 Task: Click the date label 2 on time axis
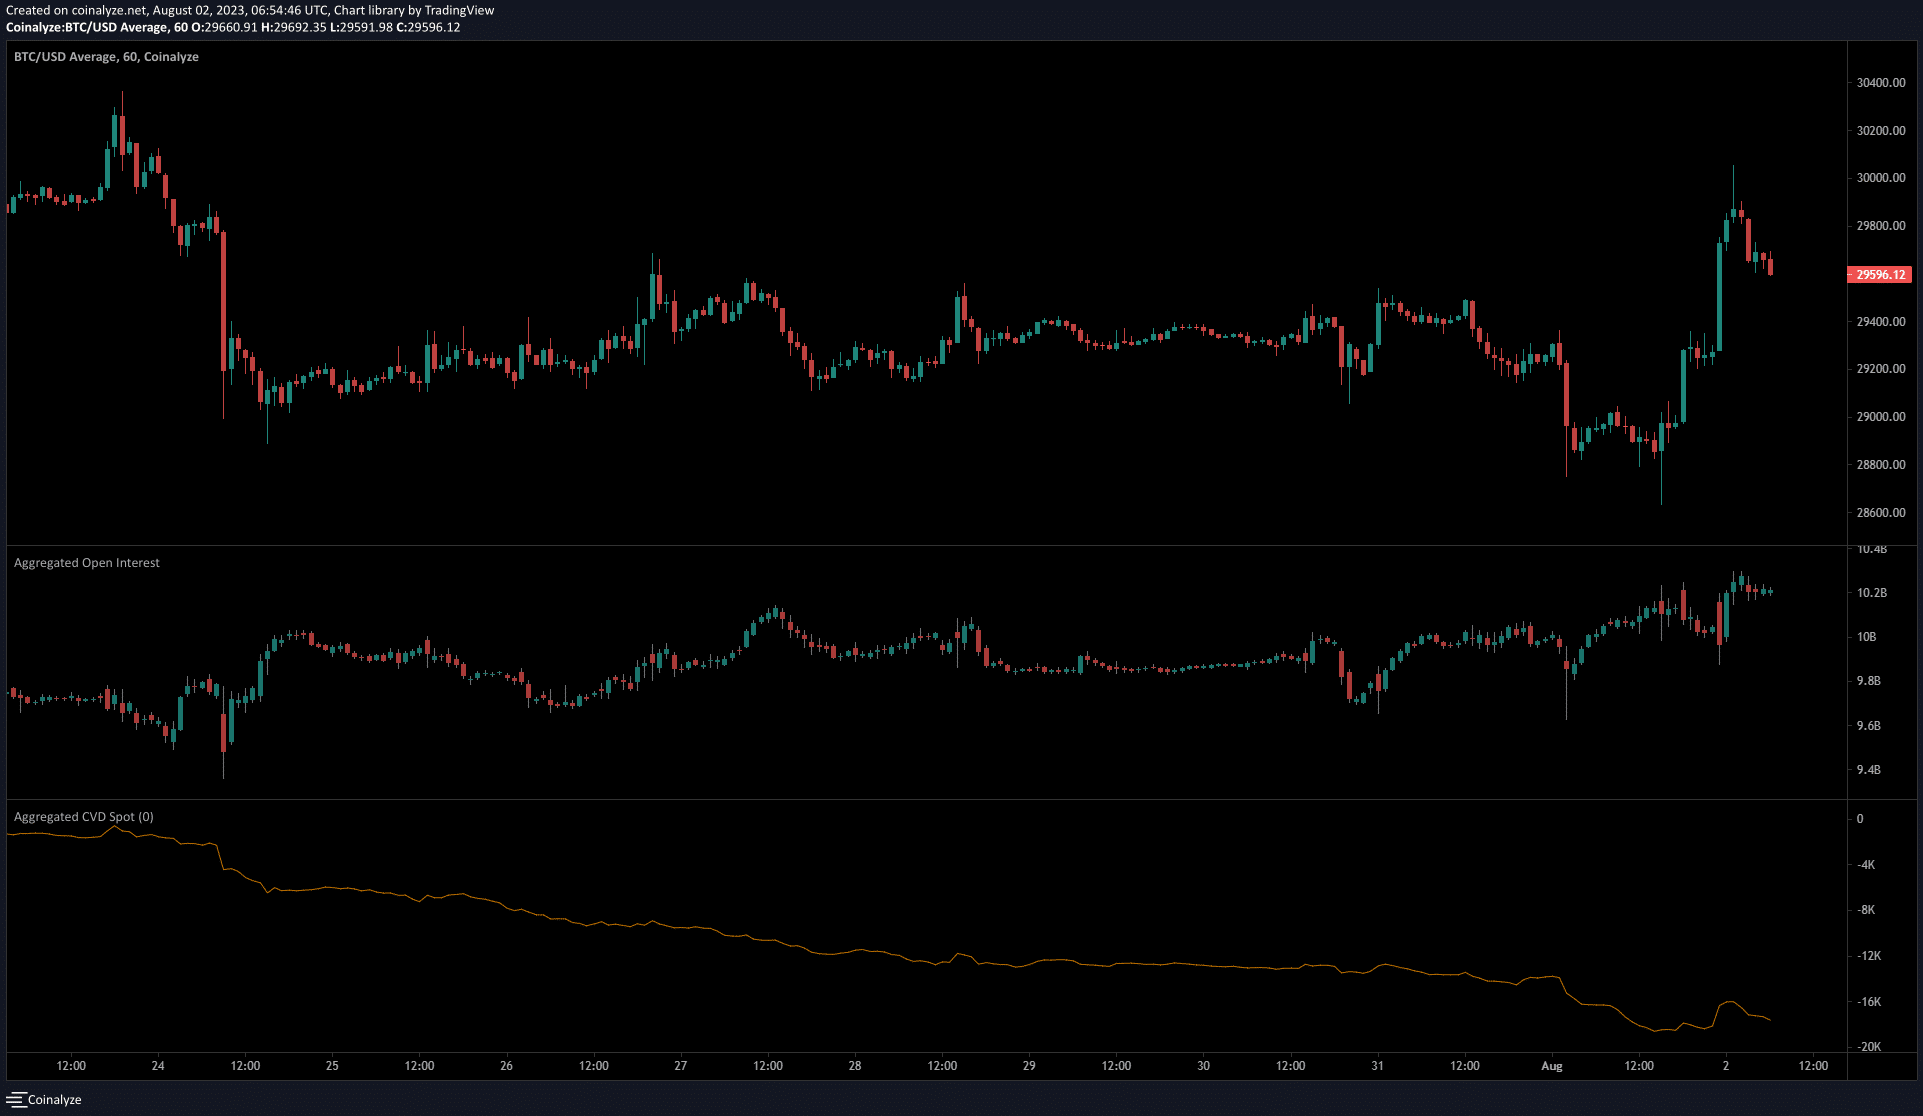click(1726, 1066)
